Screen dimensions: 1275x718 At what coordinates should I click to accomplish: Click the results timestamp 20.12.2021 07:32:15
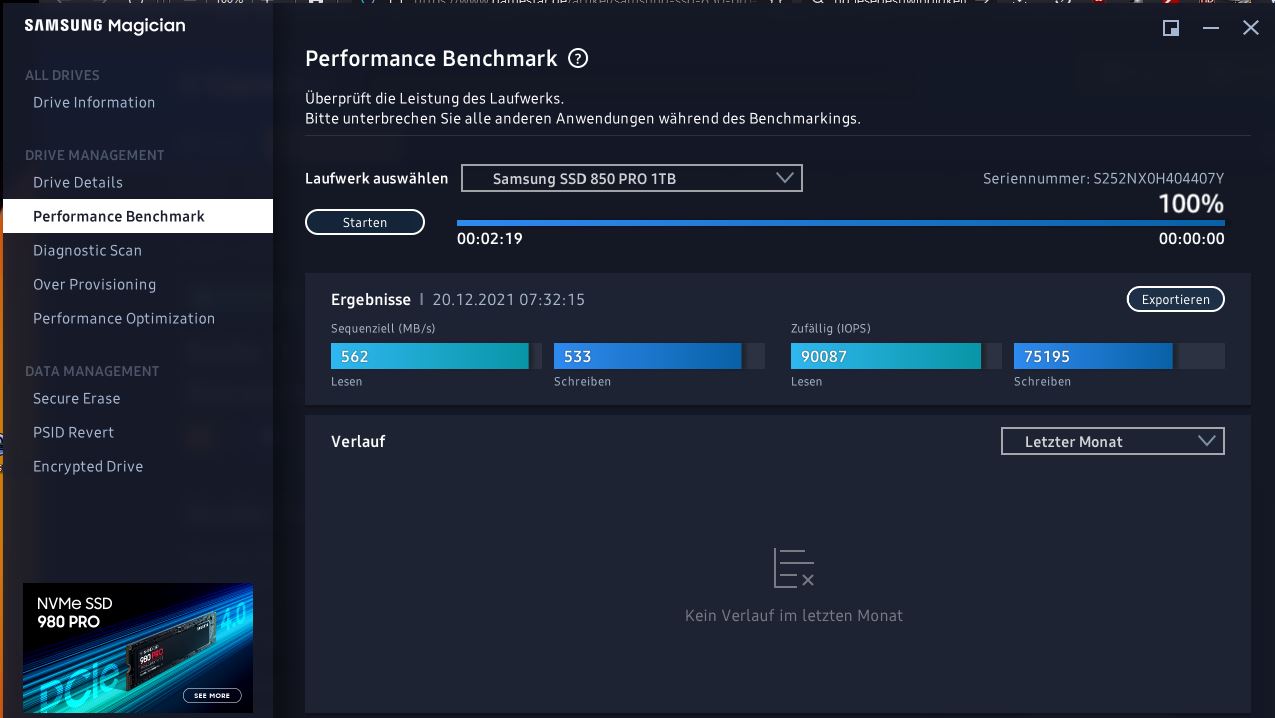pyautogui.click(x=509, y=299)
